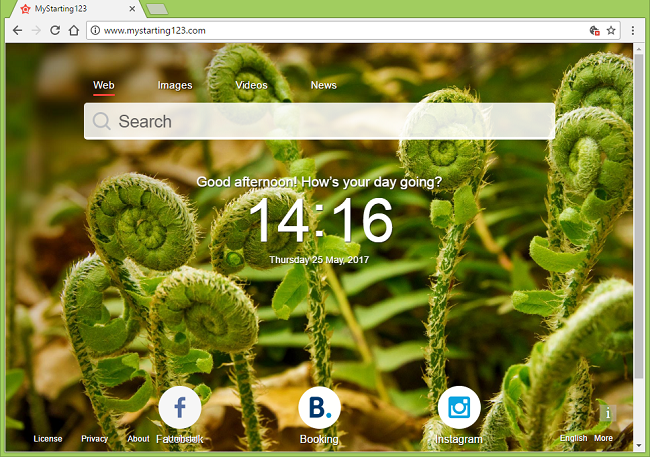This screenshot has width=650, height=457.
Task: Open the Instagram shortcut icon
Action: click(x=459, y=407)
